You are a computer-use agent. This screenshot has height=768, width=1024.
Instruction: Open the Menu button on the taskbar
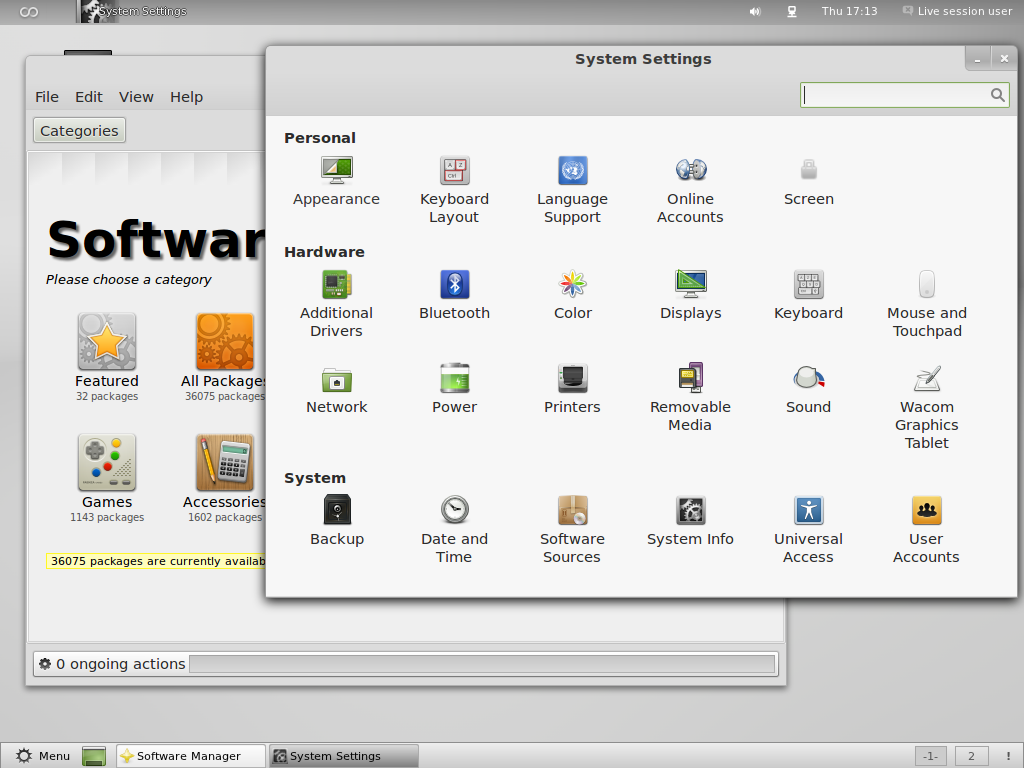click(x=42, y=756)
